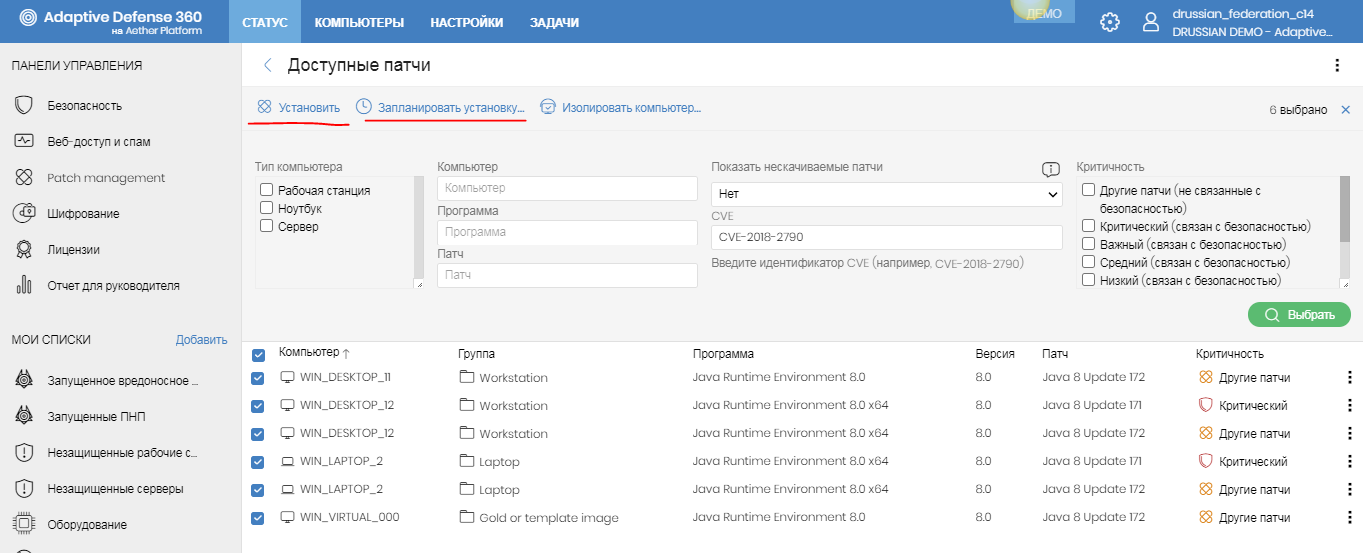The image size is (1363, 553).
Task: Check Другие патчи criticality checkbox
Action: 1088,190
